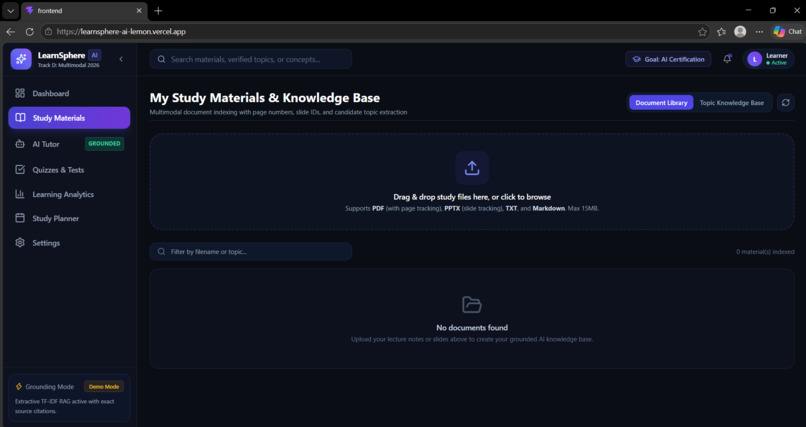The width and height of the screenshot is (806, 427).
Task: Click the GROUNDED badge next to AI Tutor
Action: (104, 144)
